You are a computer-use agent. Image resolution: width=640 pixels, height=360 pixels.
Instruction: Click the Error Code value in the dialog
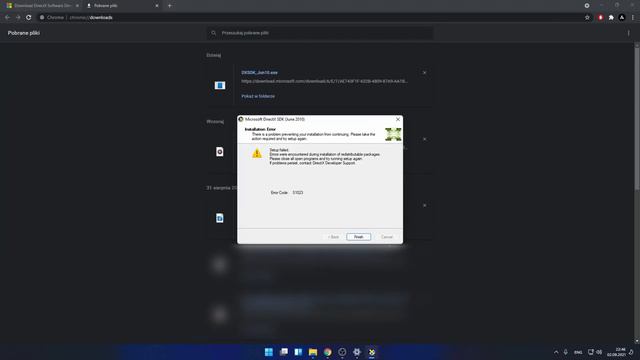pyautogui.click(x=298, y=192)
